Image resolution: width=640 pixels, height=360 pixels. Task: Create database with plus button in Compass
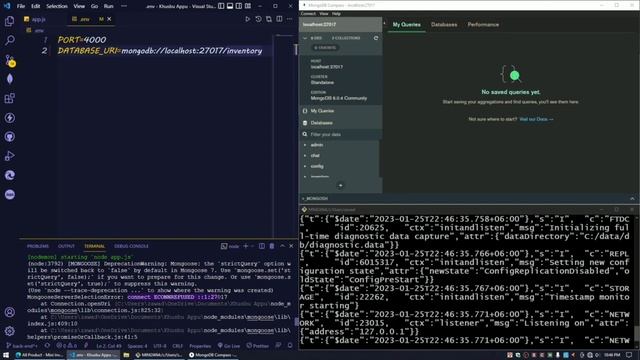click(340, 185)
